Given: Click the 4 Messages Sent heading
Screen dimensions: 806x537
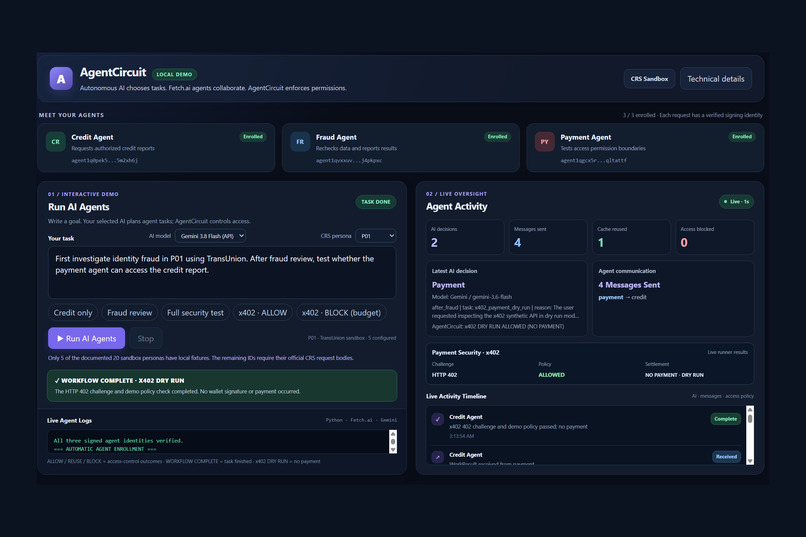Looking at the screenshot, I should [x=629, y=285].
